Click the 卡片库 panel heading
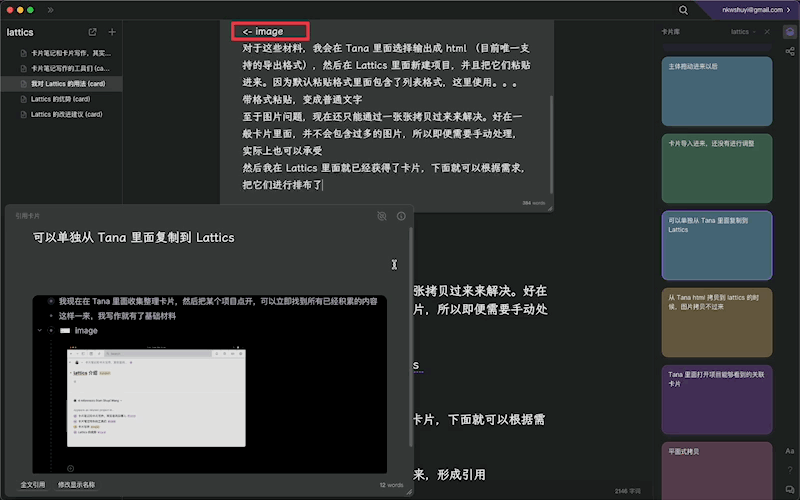800x500 pixels. 670,32
